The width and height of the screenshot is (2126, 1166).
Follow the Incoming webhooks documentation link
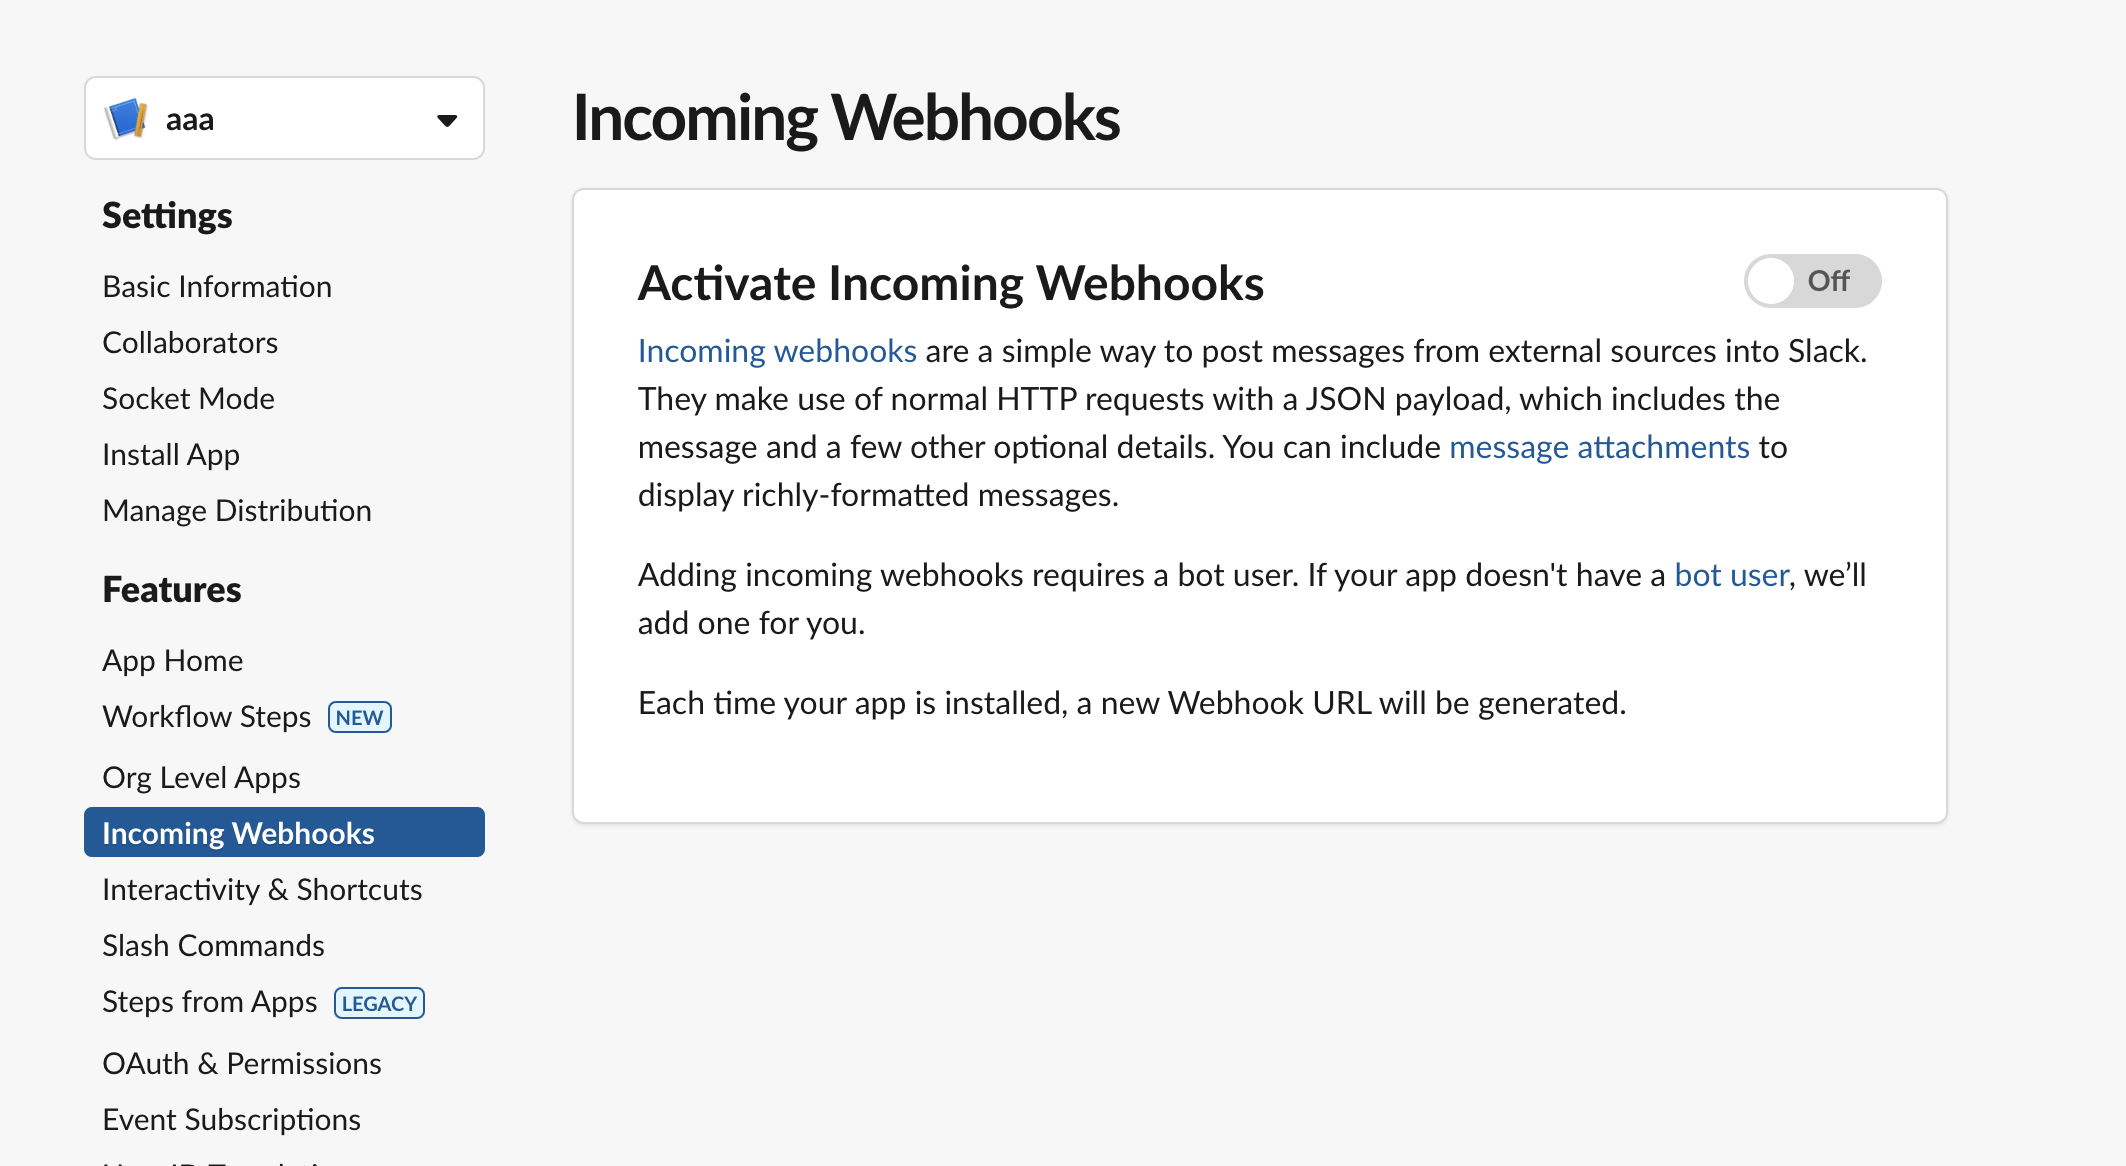pyautogui.click(x=777, y=351)
